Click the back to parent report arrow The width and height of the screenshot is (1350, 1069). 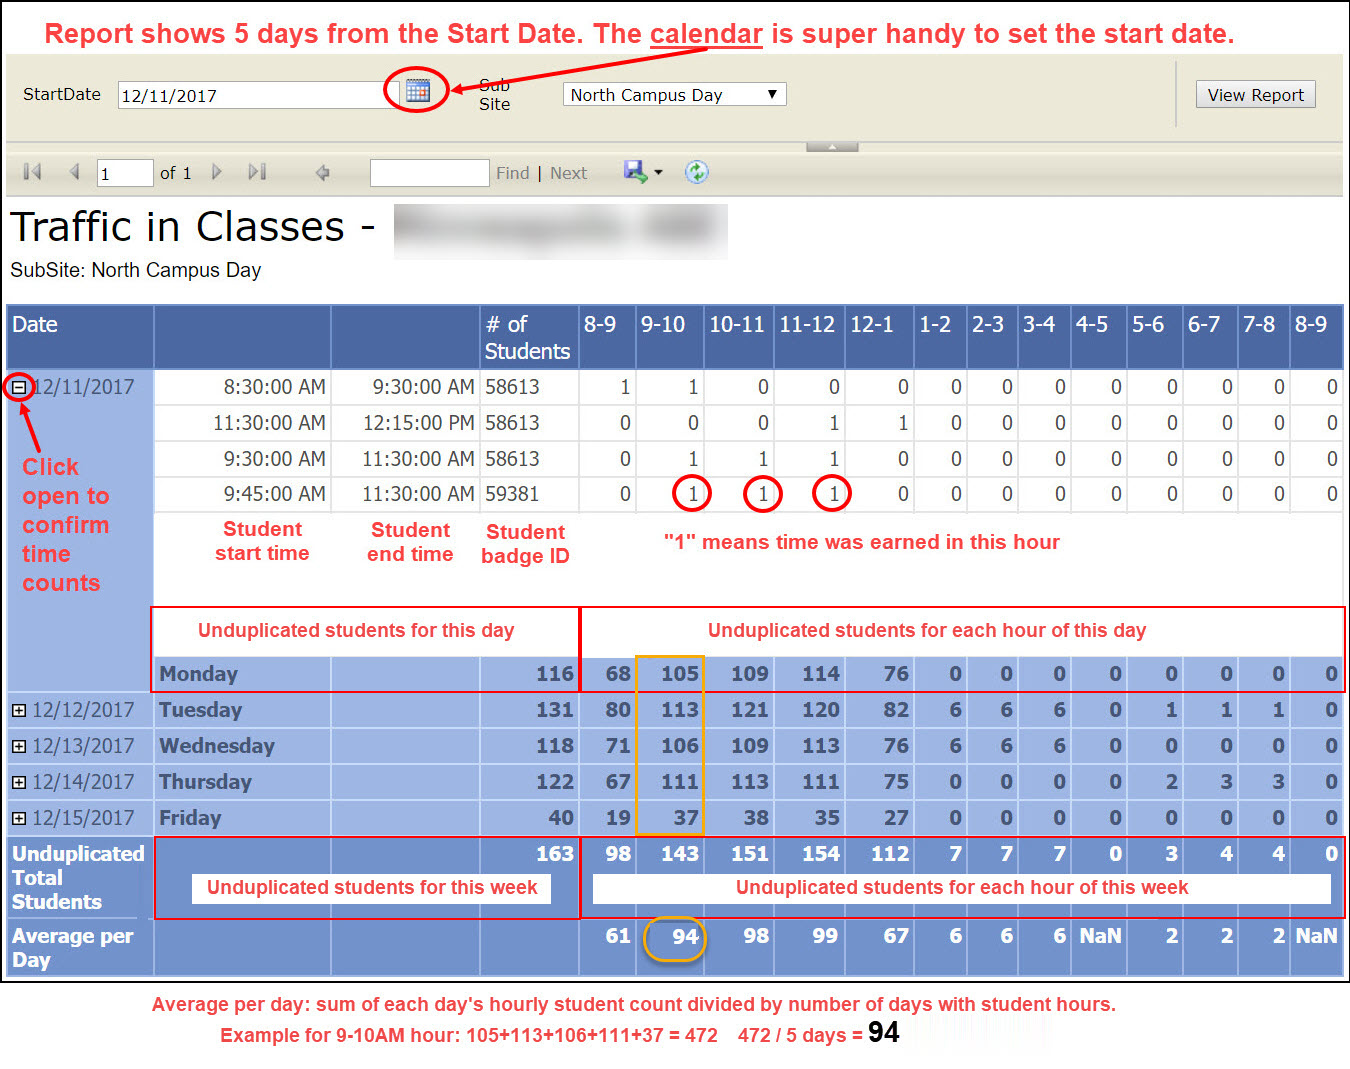(322, 172)
